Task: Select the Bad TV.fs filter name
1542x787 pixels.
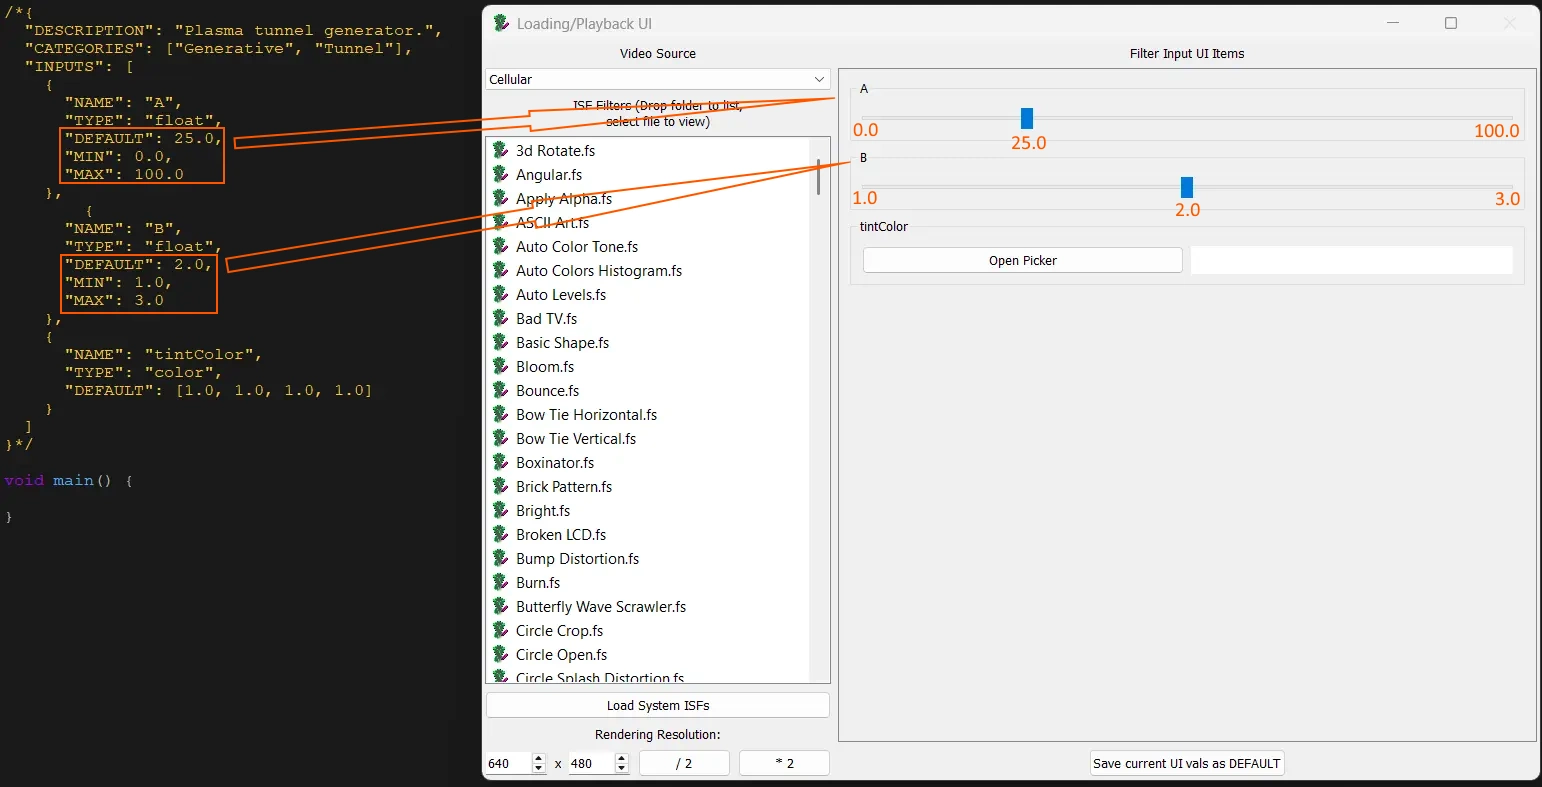Action: pos(547,318)
